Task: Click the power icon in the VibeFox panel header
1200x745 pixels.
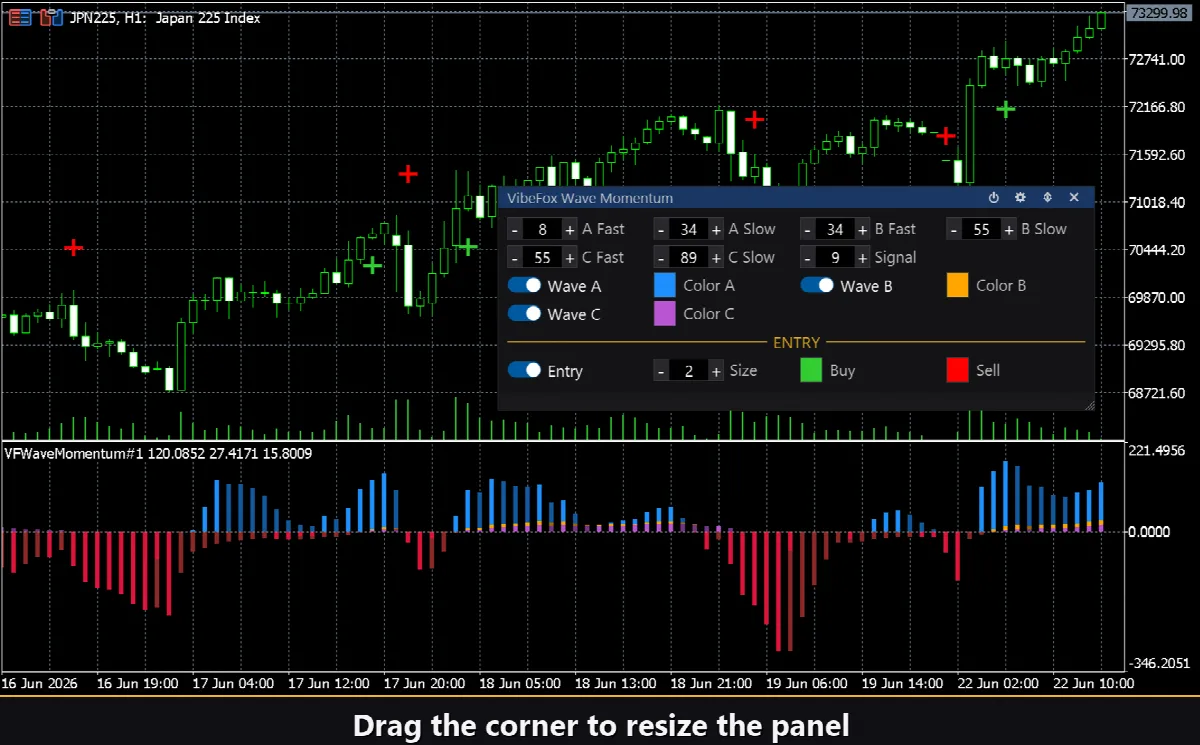Action: click(994, 198)
